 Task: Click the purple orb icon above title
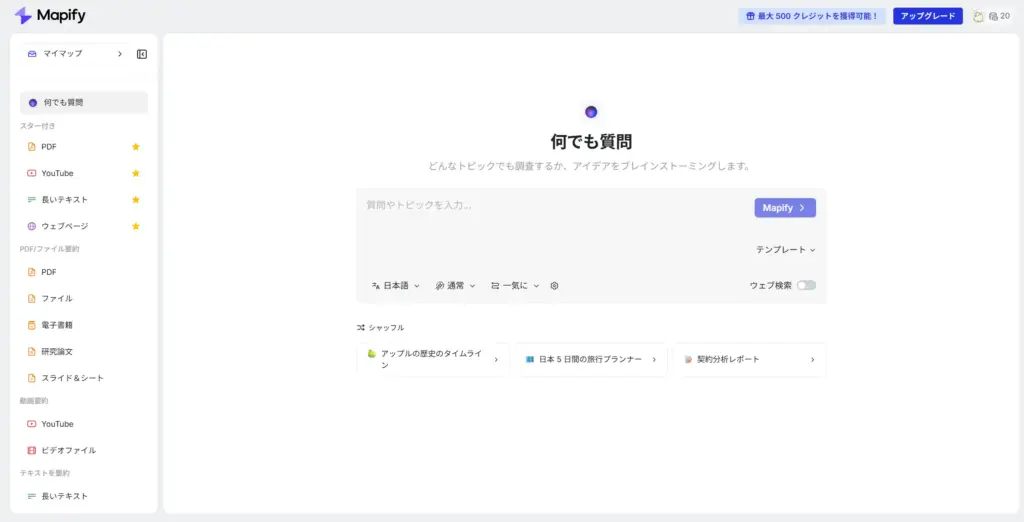pyautogui.click(x=591, y=112)
